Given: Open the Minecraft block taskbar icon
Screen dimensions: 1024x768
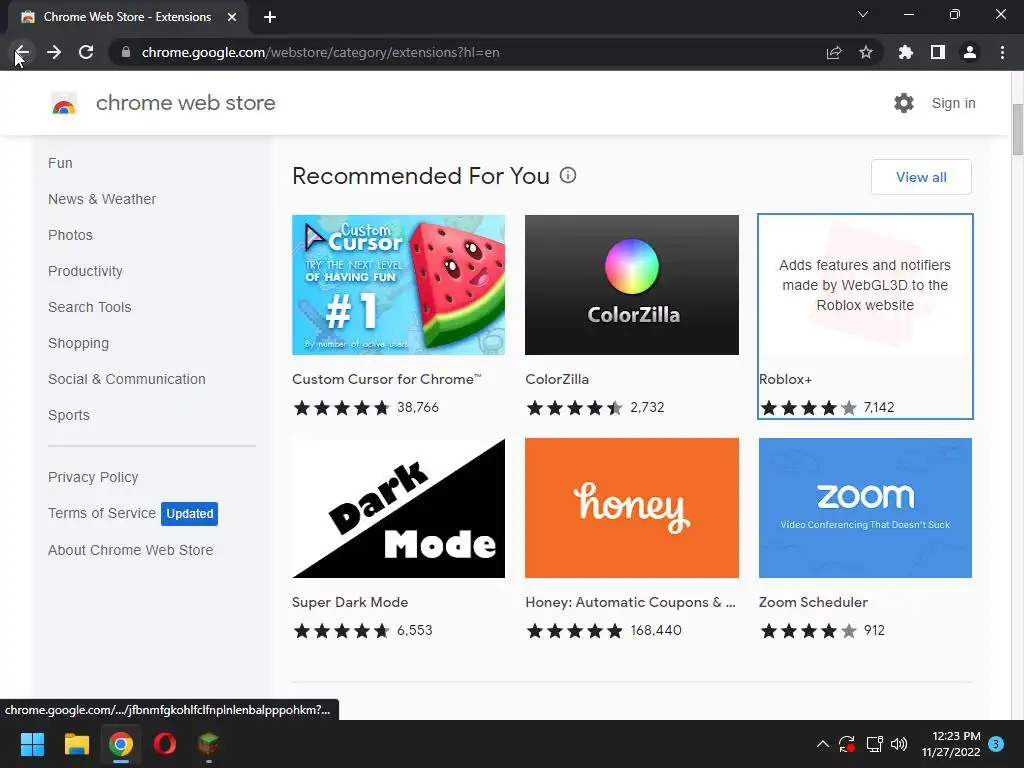Looking at the screenshot, I should click(x=208, y=744).
